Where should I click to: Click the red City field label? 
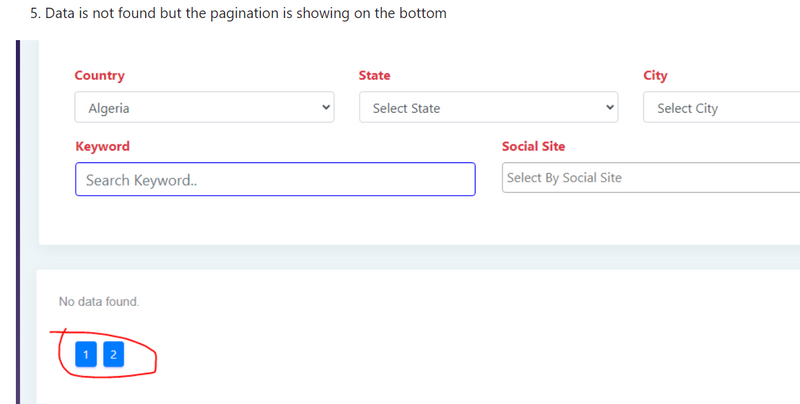click(x=655, y=76)
